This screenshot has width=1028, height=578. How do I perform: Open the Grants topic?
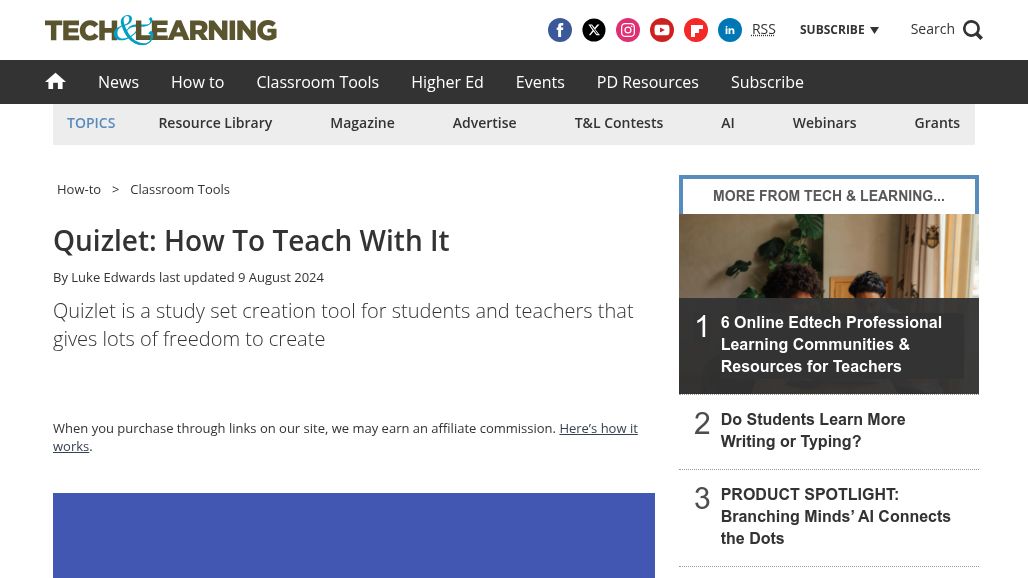(937, 123)
